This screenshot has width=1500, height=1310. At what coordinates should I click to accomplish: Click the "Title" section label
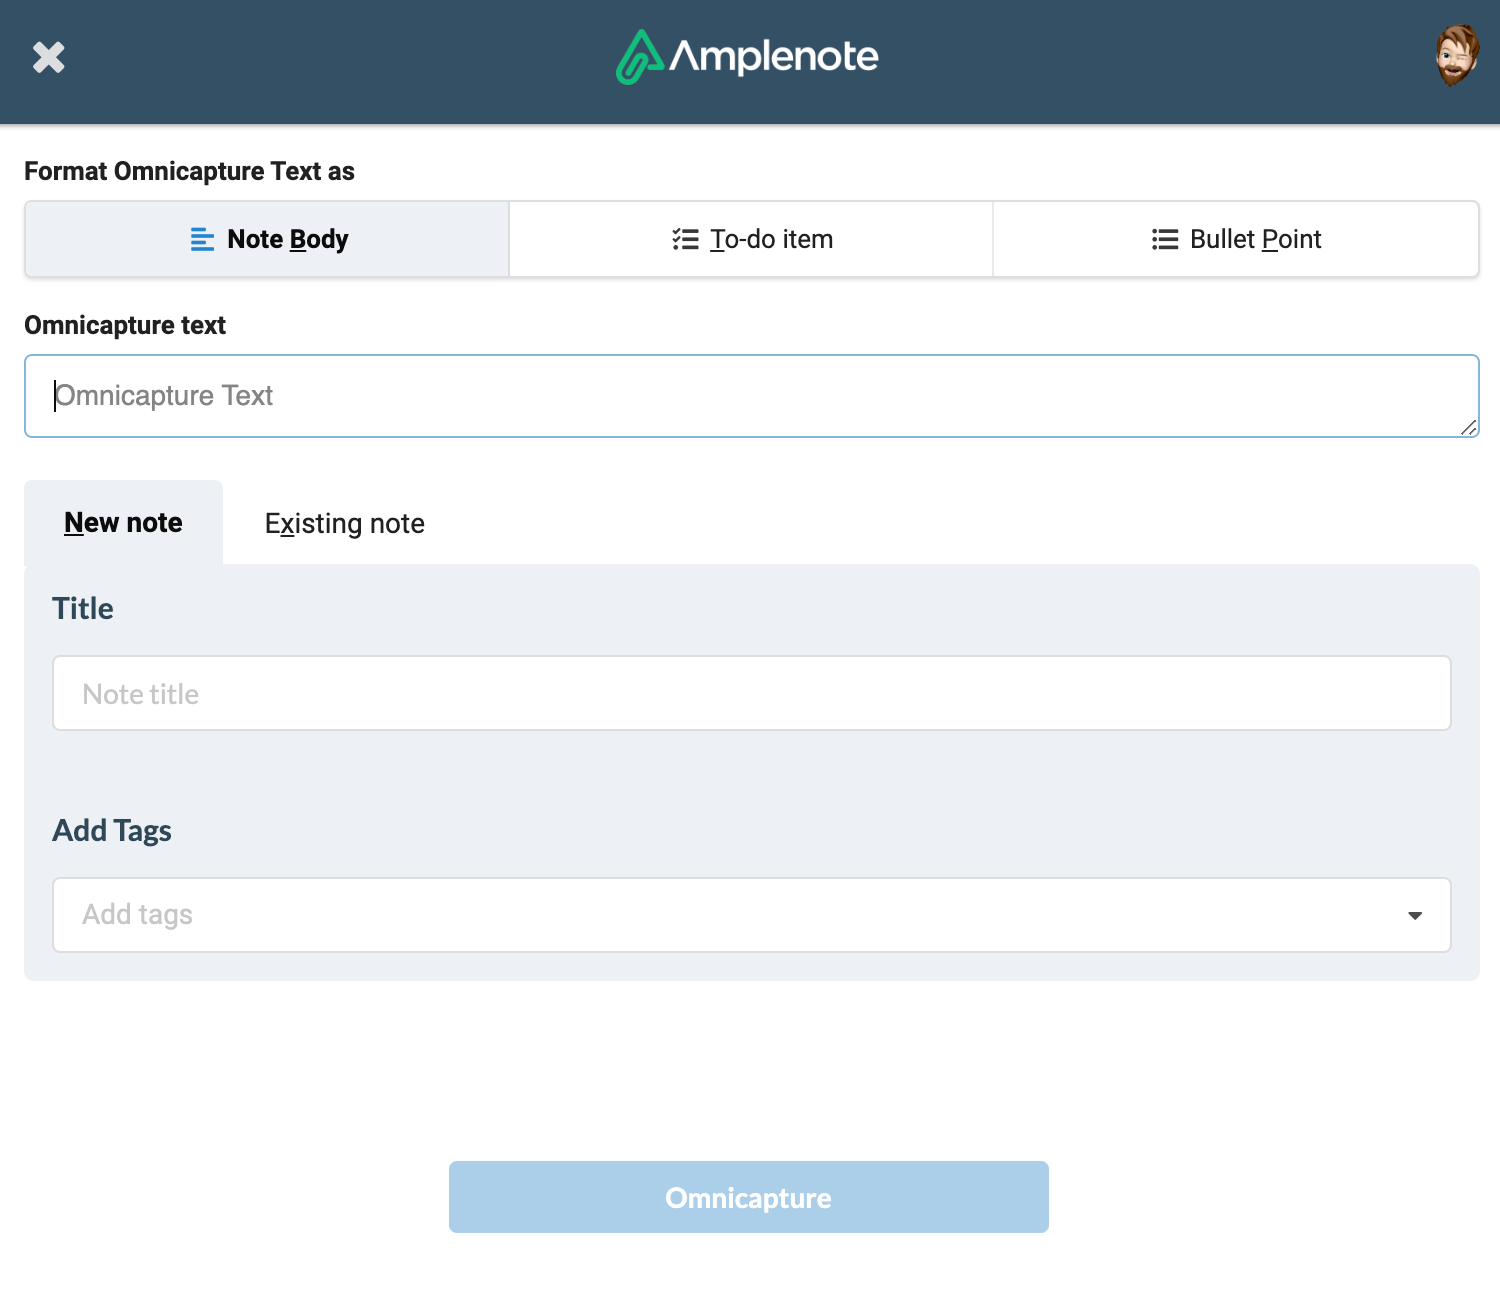[83, 608]
